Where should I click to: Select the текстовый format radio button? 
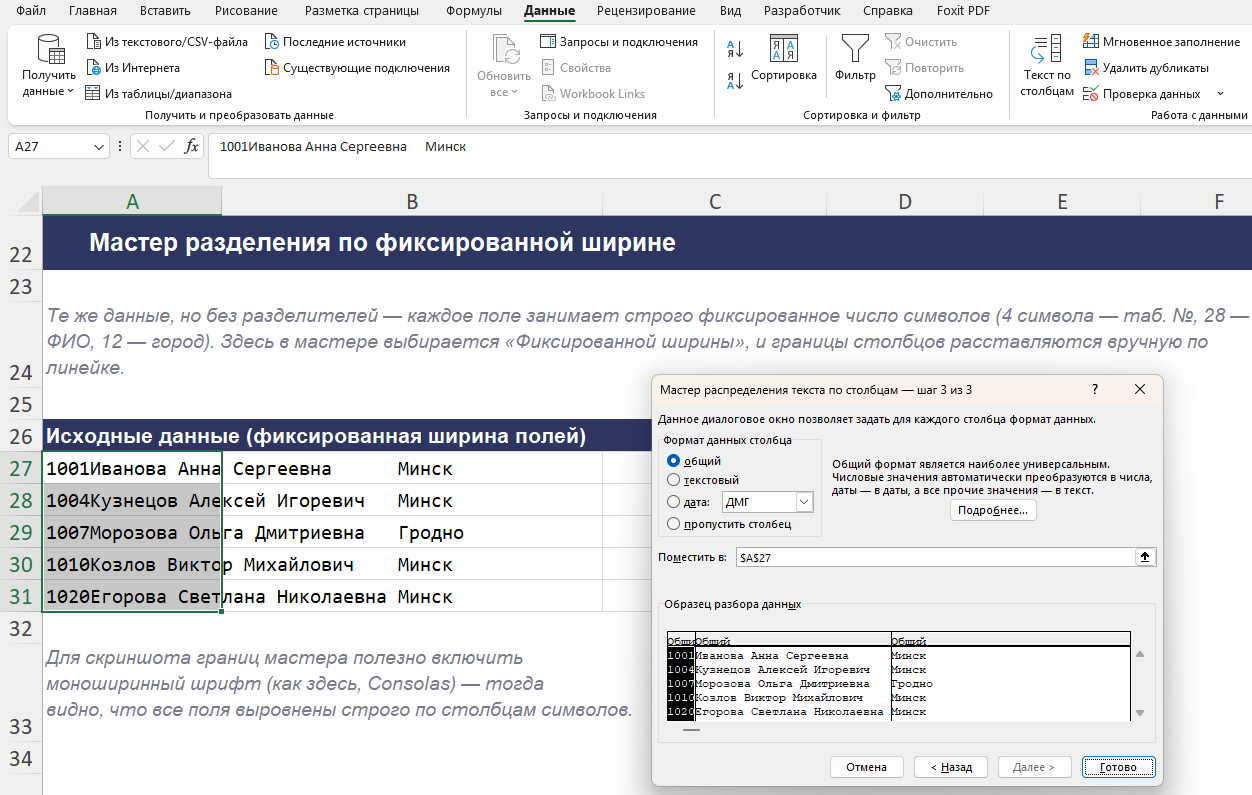pos(673,480)
